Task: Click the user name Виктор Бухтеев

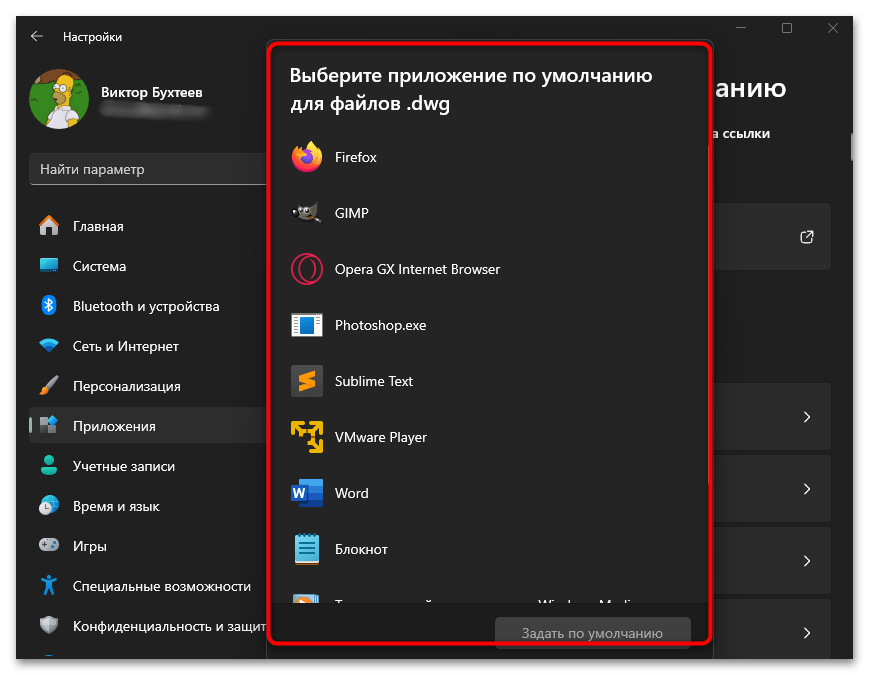Action: click(x=151, y=92)
